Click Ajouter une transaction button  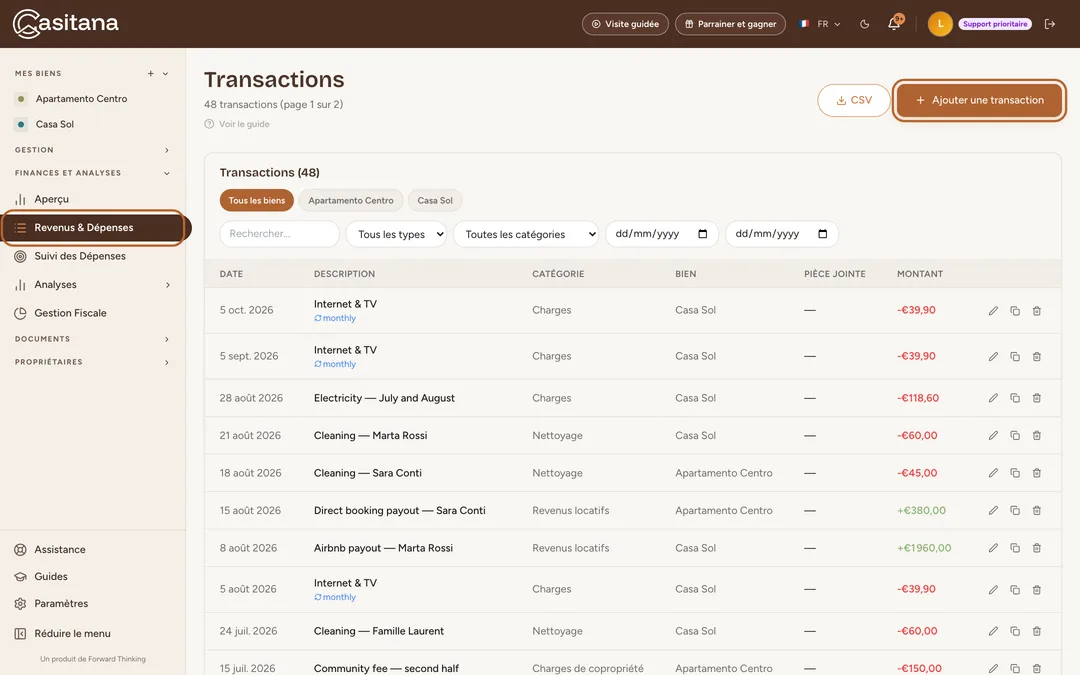coord(979,101)
